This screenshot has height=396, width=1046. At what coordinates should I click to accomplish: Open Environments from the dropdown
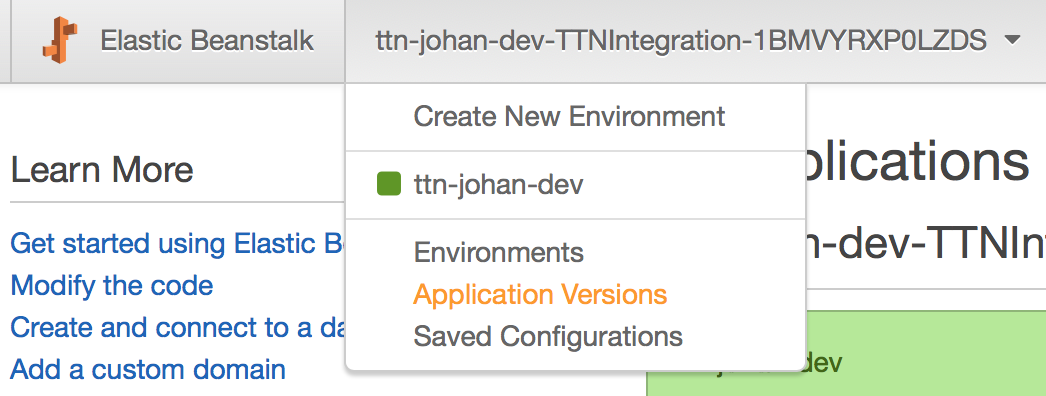(x=498, y=253)
